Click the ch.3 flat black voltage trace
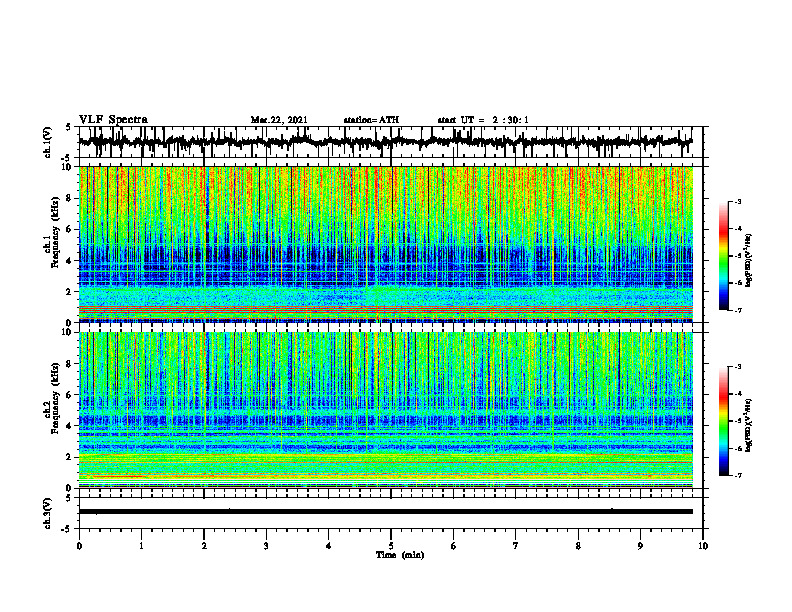Image resolution: width=792 pixels, height=612 pixels. (x=386, y=512)
